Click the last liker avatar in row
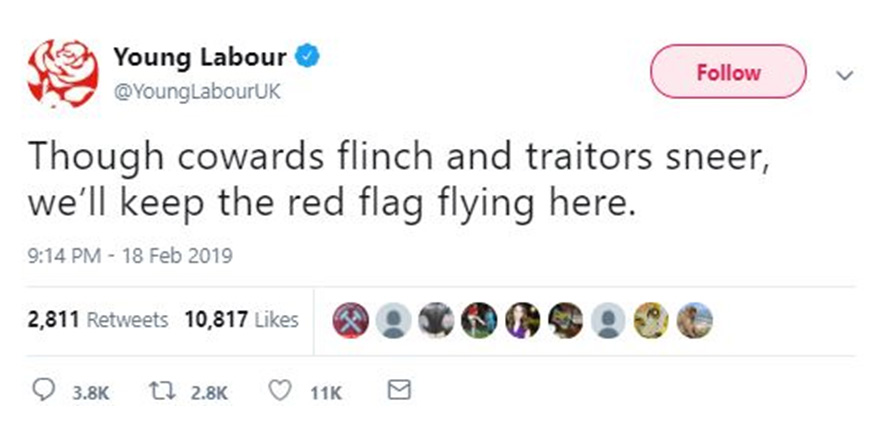882x436 pixels. tap(694, 320)
